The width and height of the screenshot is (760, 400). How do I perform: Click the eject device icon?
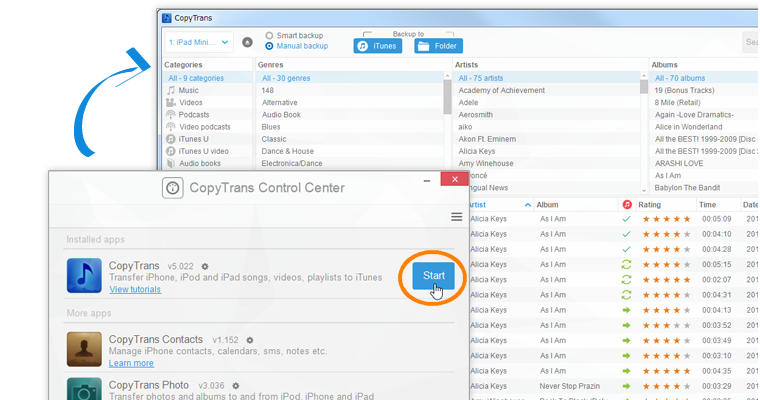tap(247, 42)
